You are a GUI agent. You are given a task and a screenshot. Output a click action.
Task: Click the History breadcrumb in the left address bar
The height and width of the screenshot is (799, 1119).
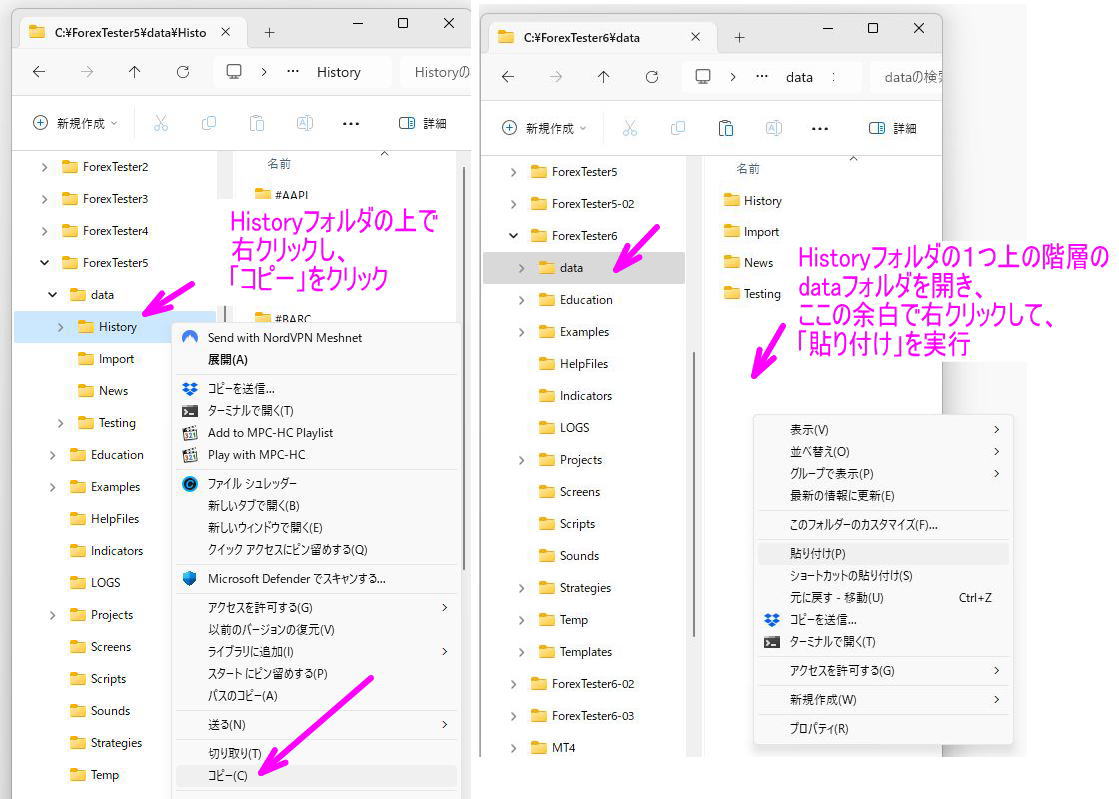click(x=339, y=72)
